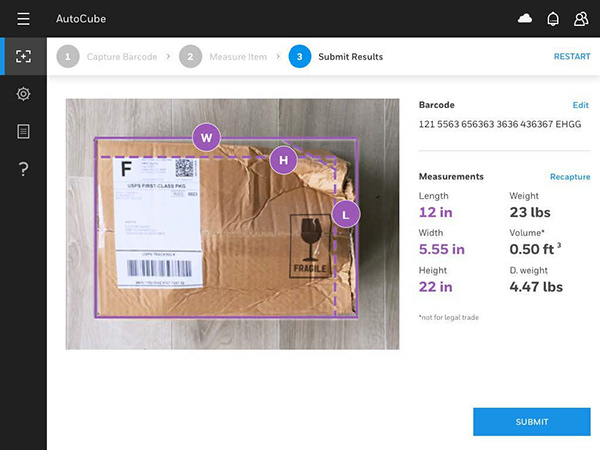Click Weight value 23 lbs
The height and width of the screenshot is (450, 600).
coord(530,212)
